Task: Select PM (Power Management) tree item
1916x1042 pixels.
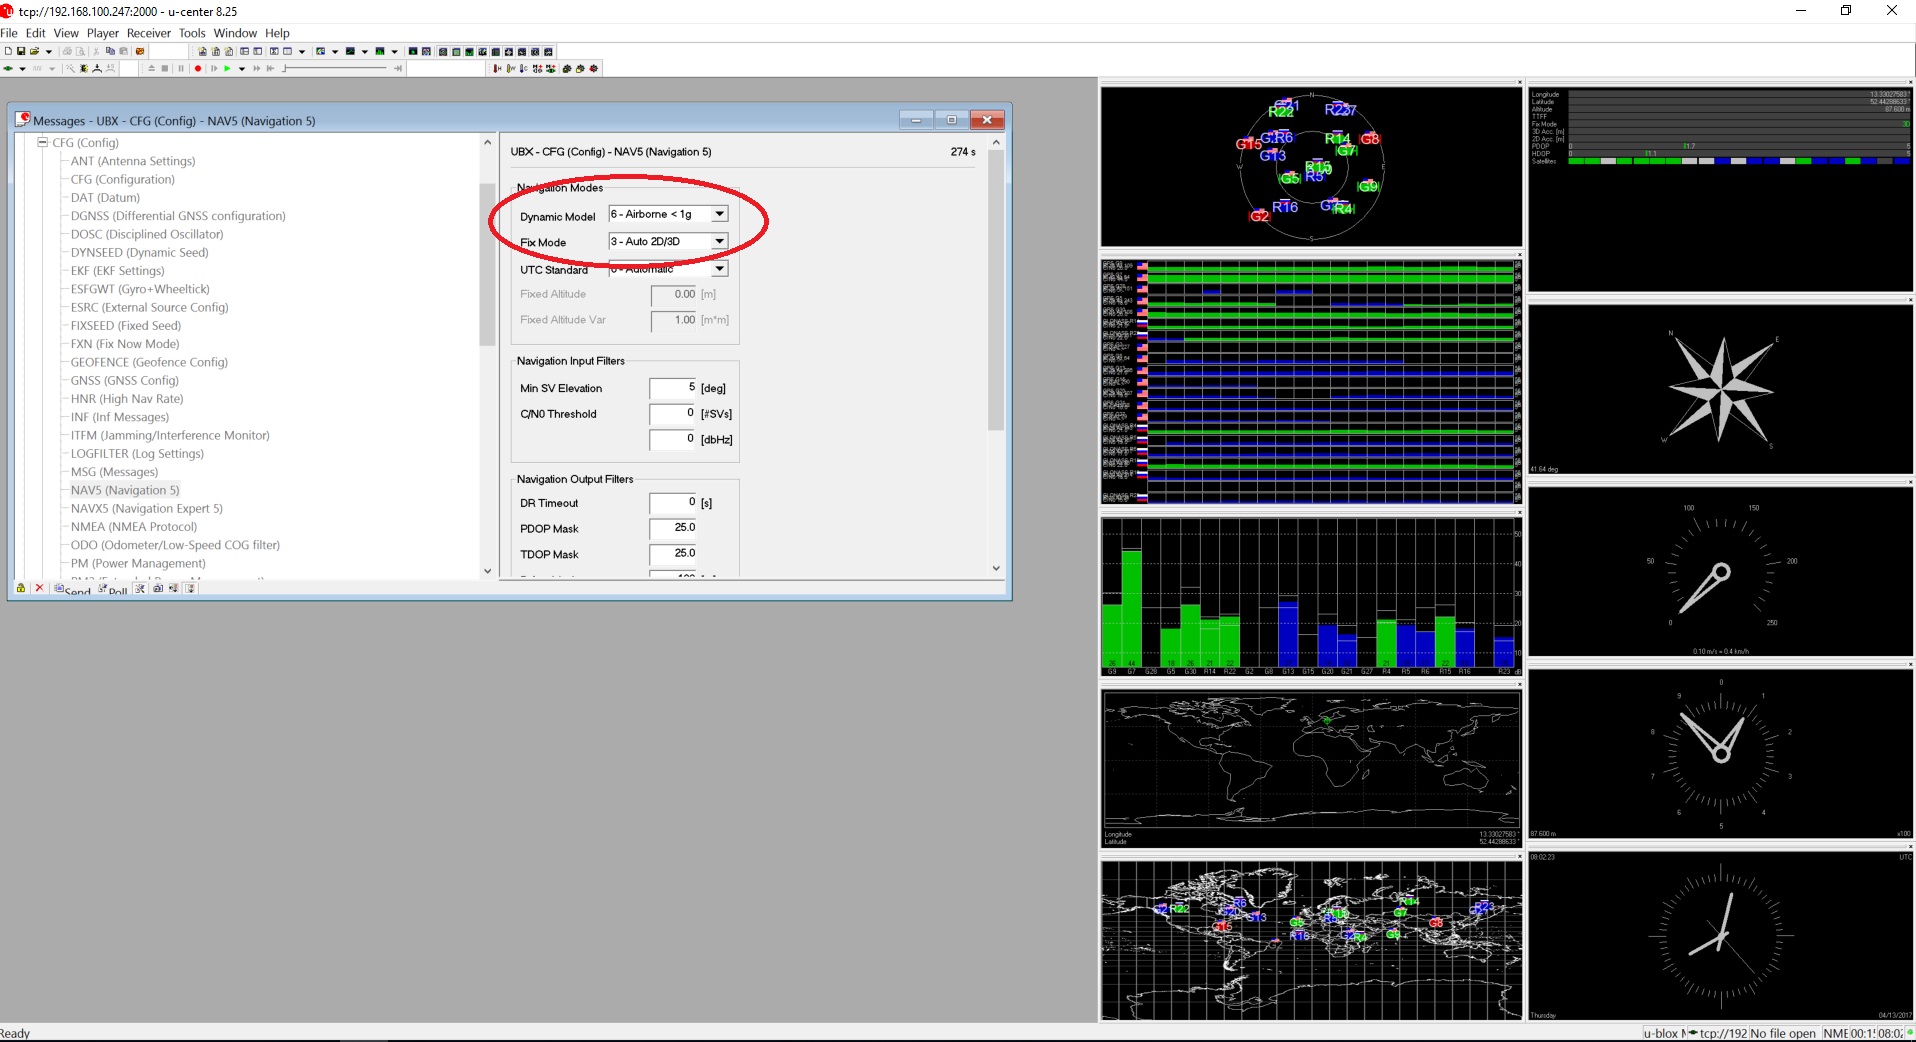Action: point(138,563)
